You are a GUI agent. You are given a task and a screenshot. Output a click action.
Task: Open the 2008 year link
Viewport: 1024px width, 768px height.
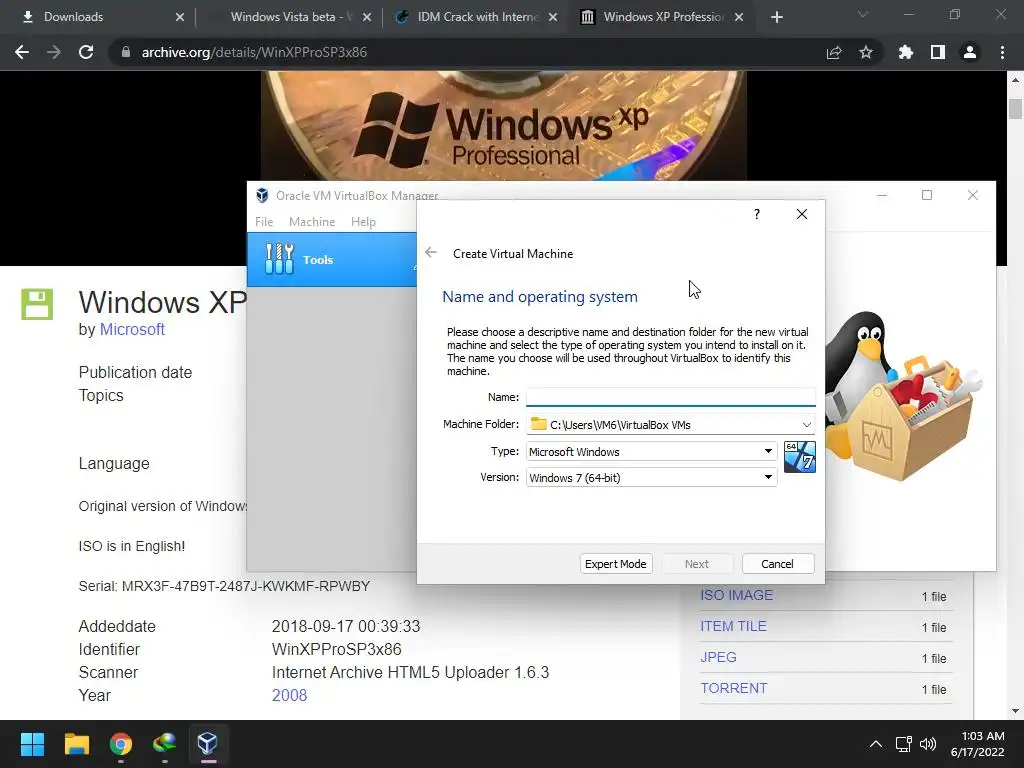(x=289, y=695)
